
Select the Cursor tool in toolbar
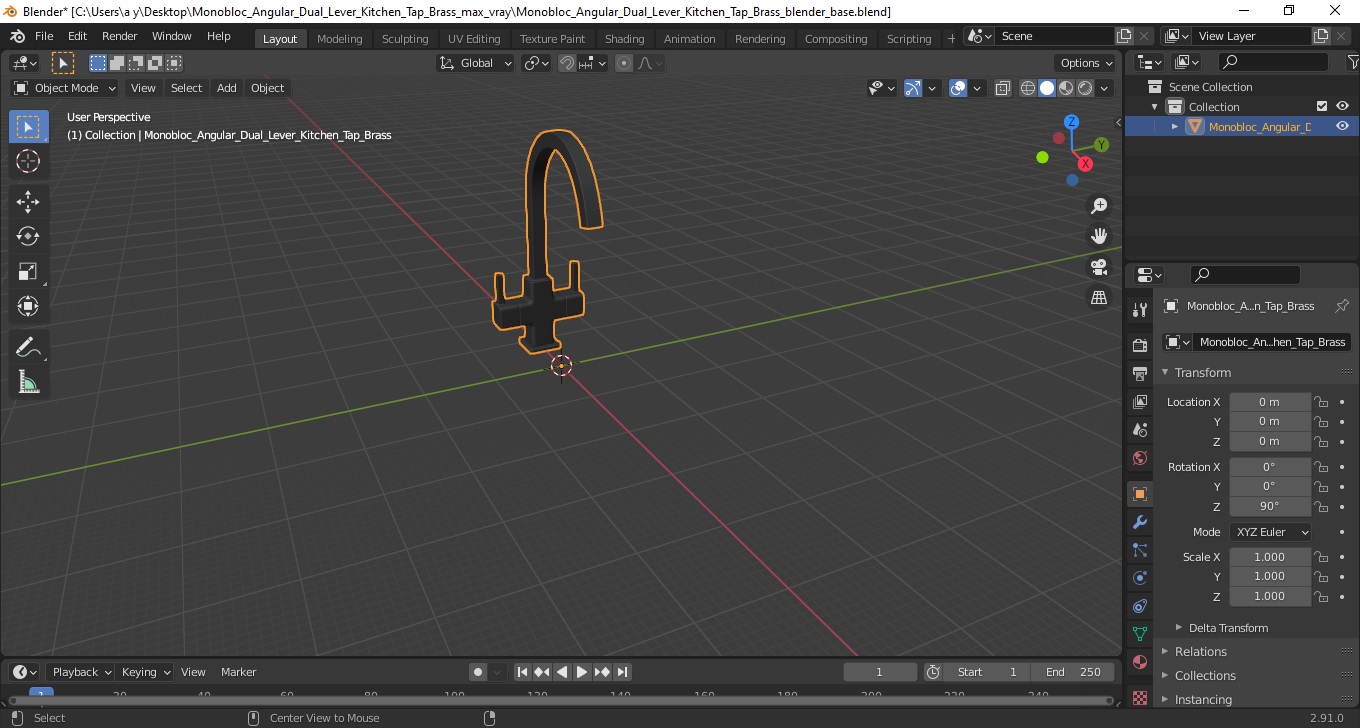(x=28, y=161)
